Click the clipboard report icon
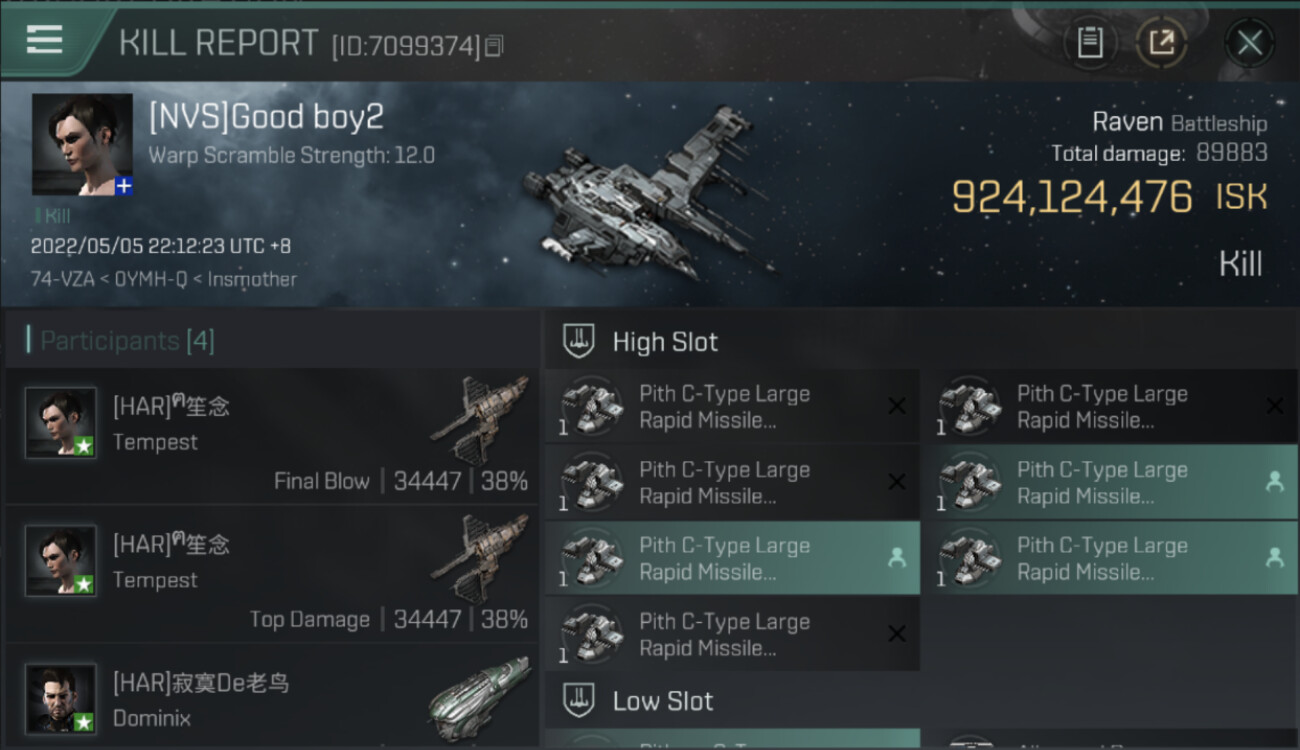The width and height of the screenshot is (1300, 750). (1090, 42)
